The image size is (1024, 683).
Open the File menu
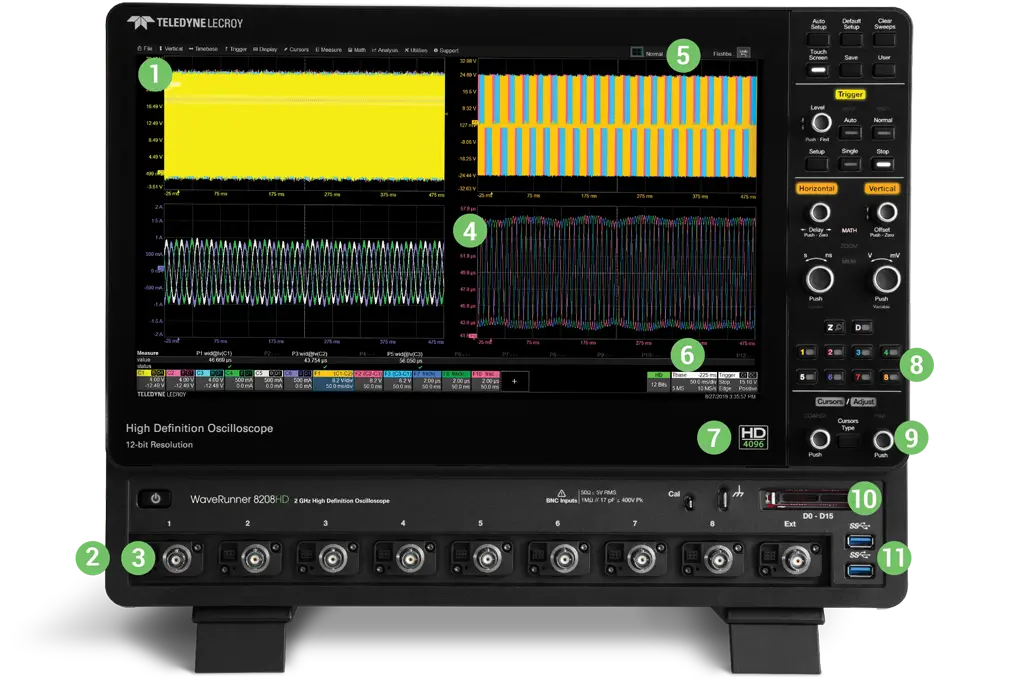click(x=145, y=48)
